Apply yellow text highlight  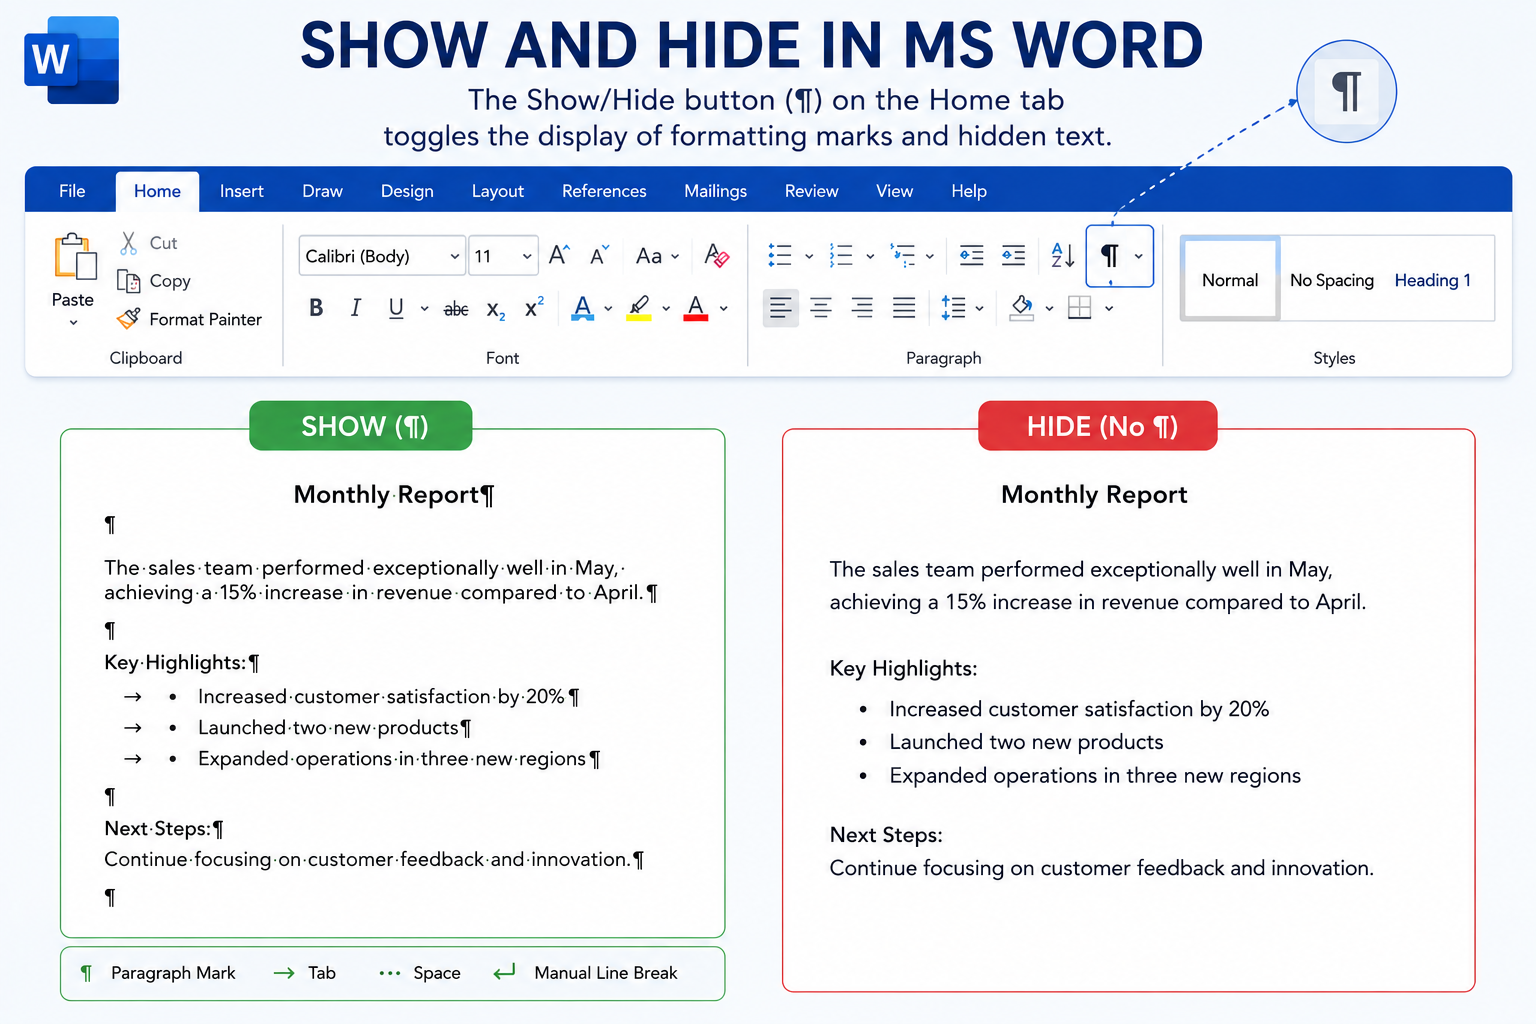640,308
